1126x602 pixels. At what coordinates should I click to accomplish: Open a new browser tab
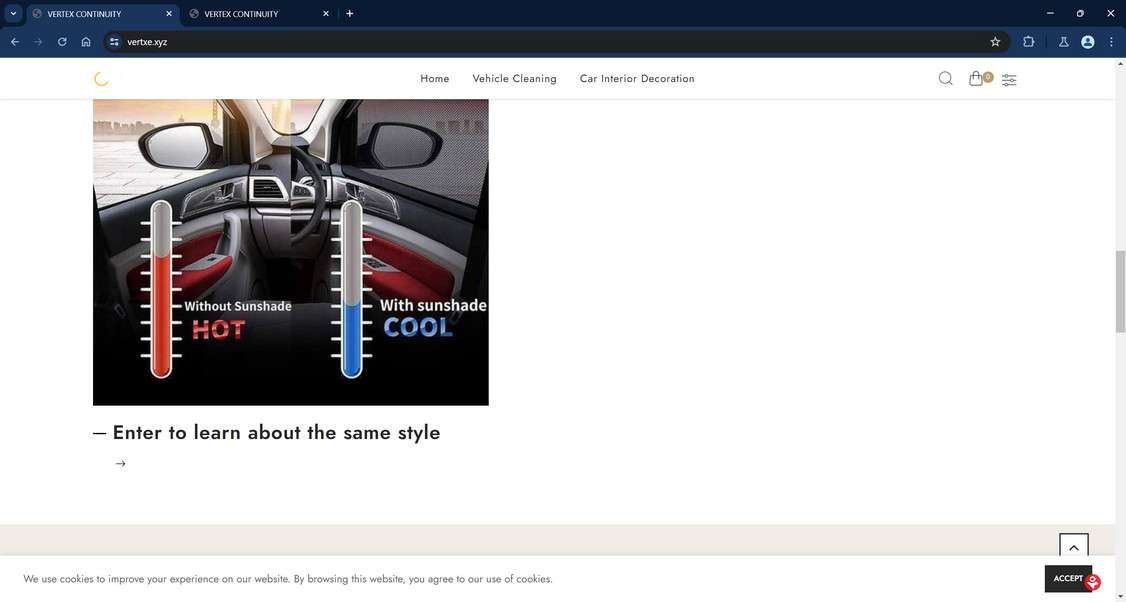pos(349,14)
